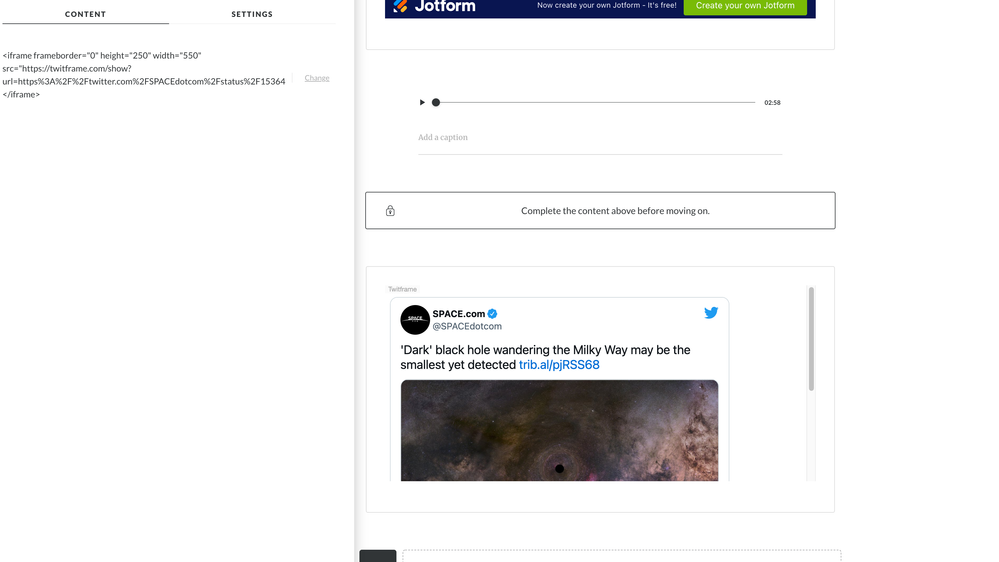Click the Jotform logo icon
The width and height of the screenshot is (999, 562).
point(400,6)
